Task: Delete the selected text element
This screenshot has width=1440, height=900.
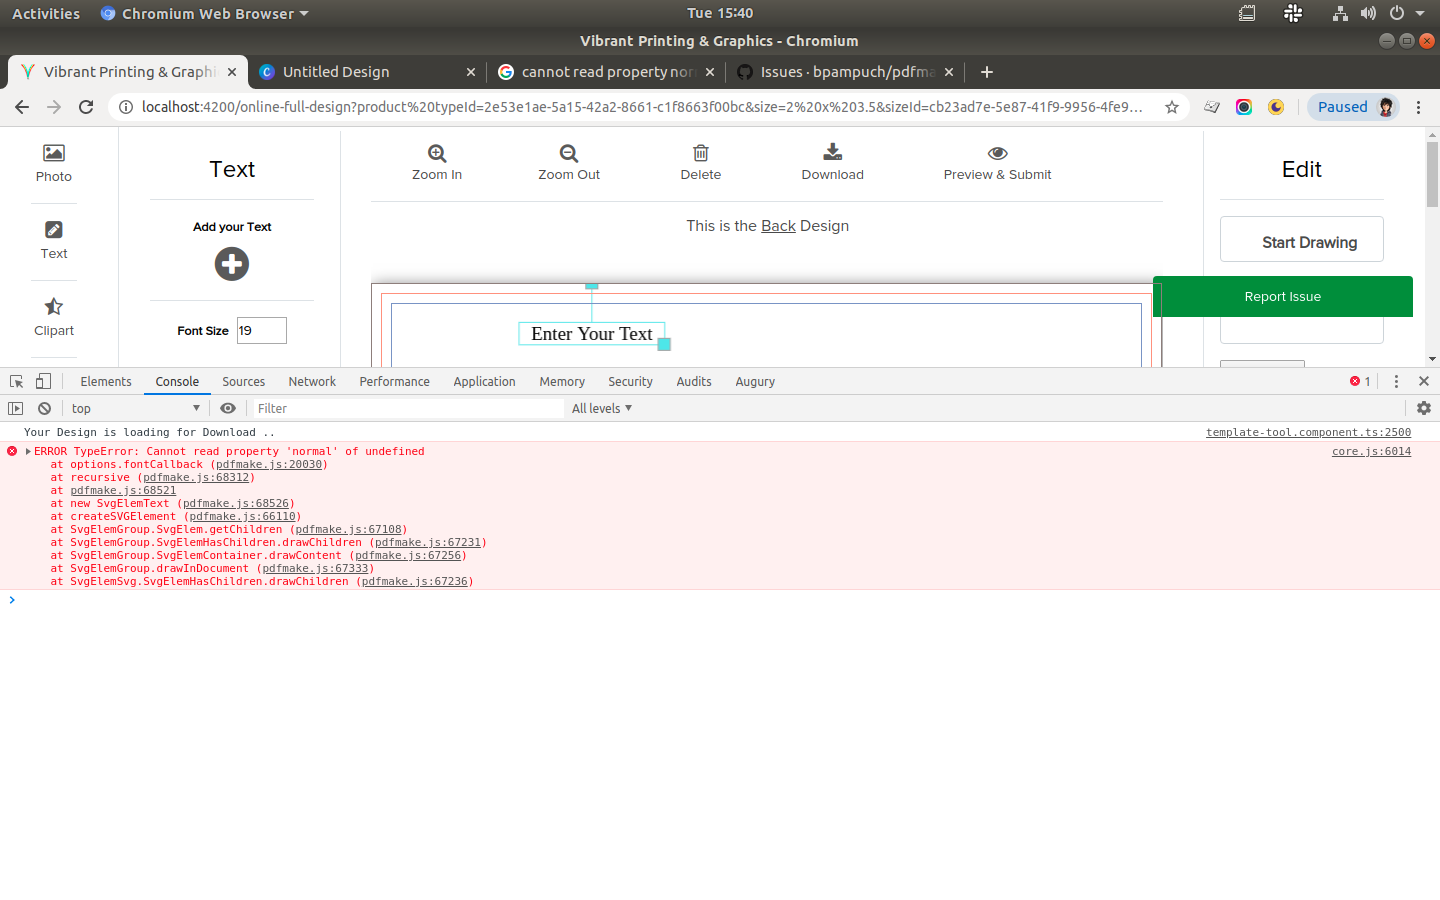Action: [x=700, y=162]
